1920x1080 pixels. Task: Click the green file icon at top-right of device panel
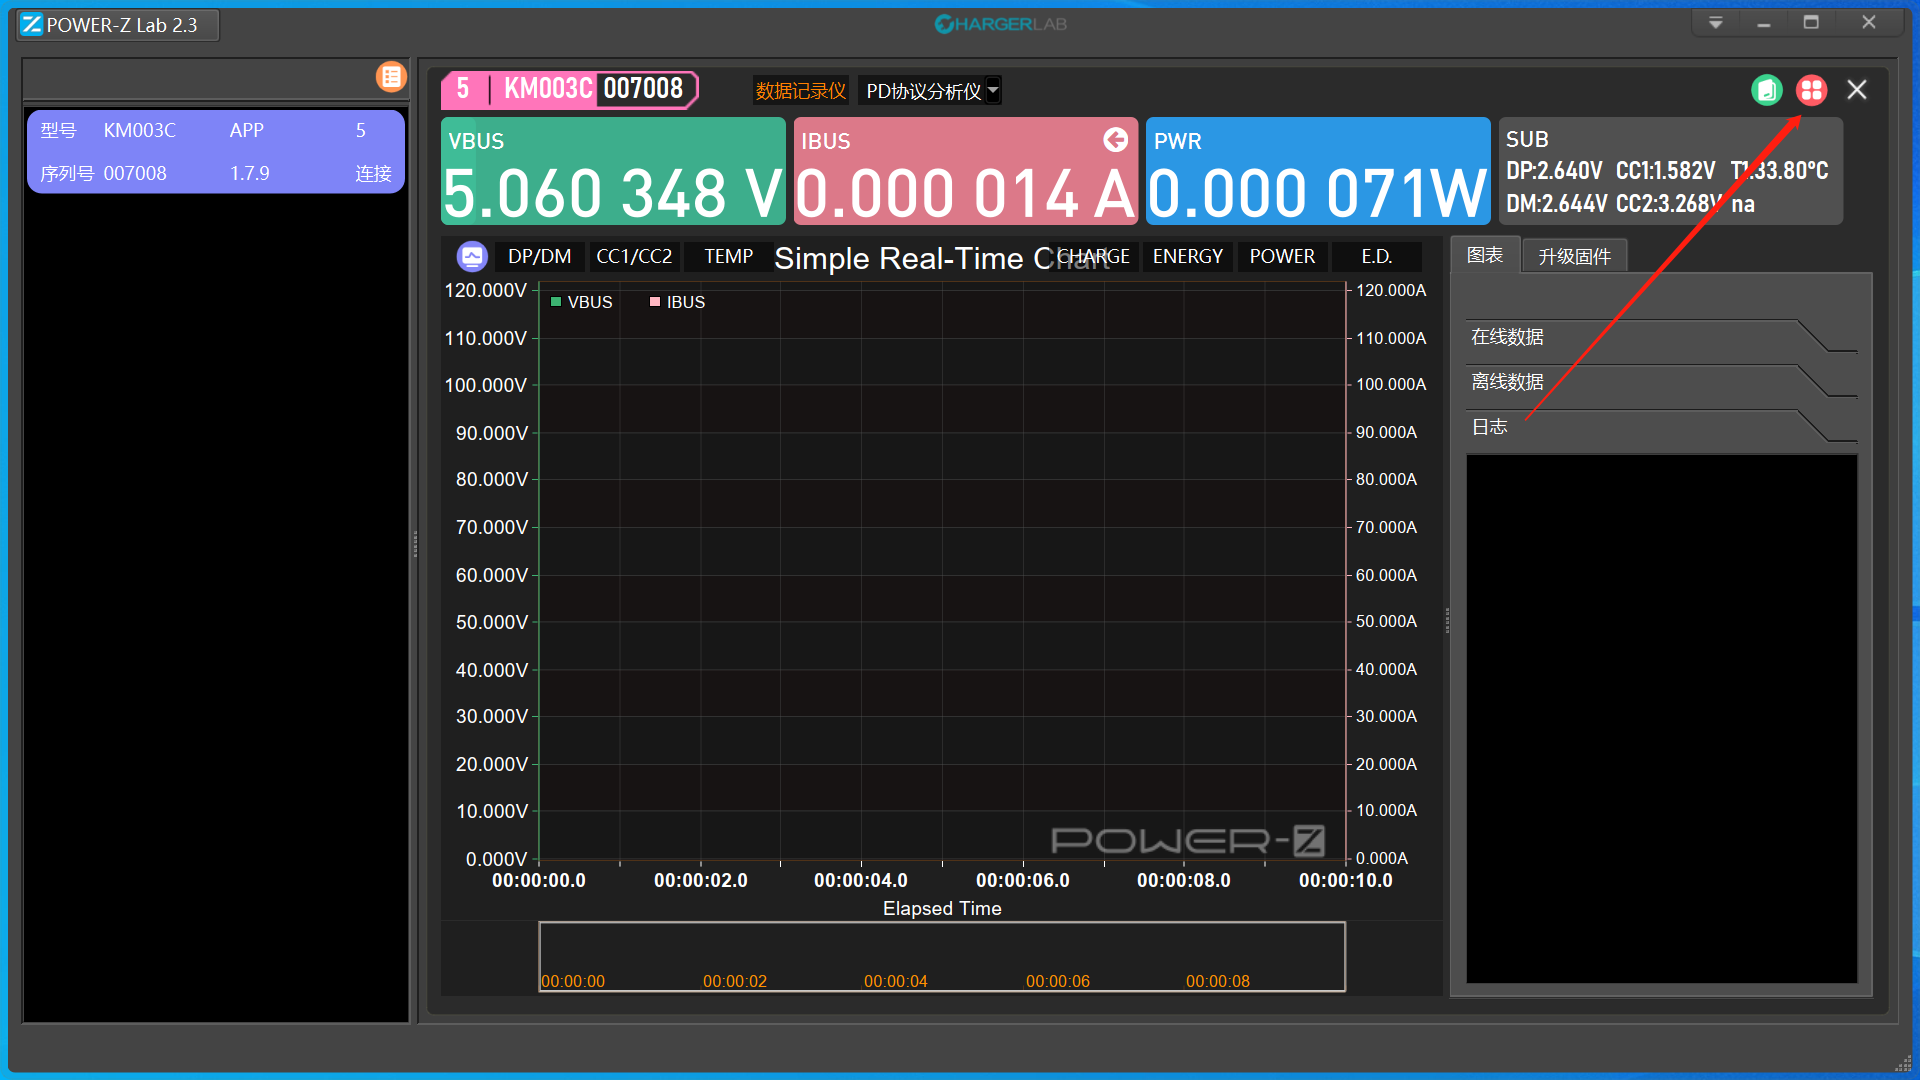coord(1767,90)
